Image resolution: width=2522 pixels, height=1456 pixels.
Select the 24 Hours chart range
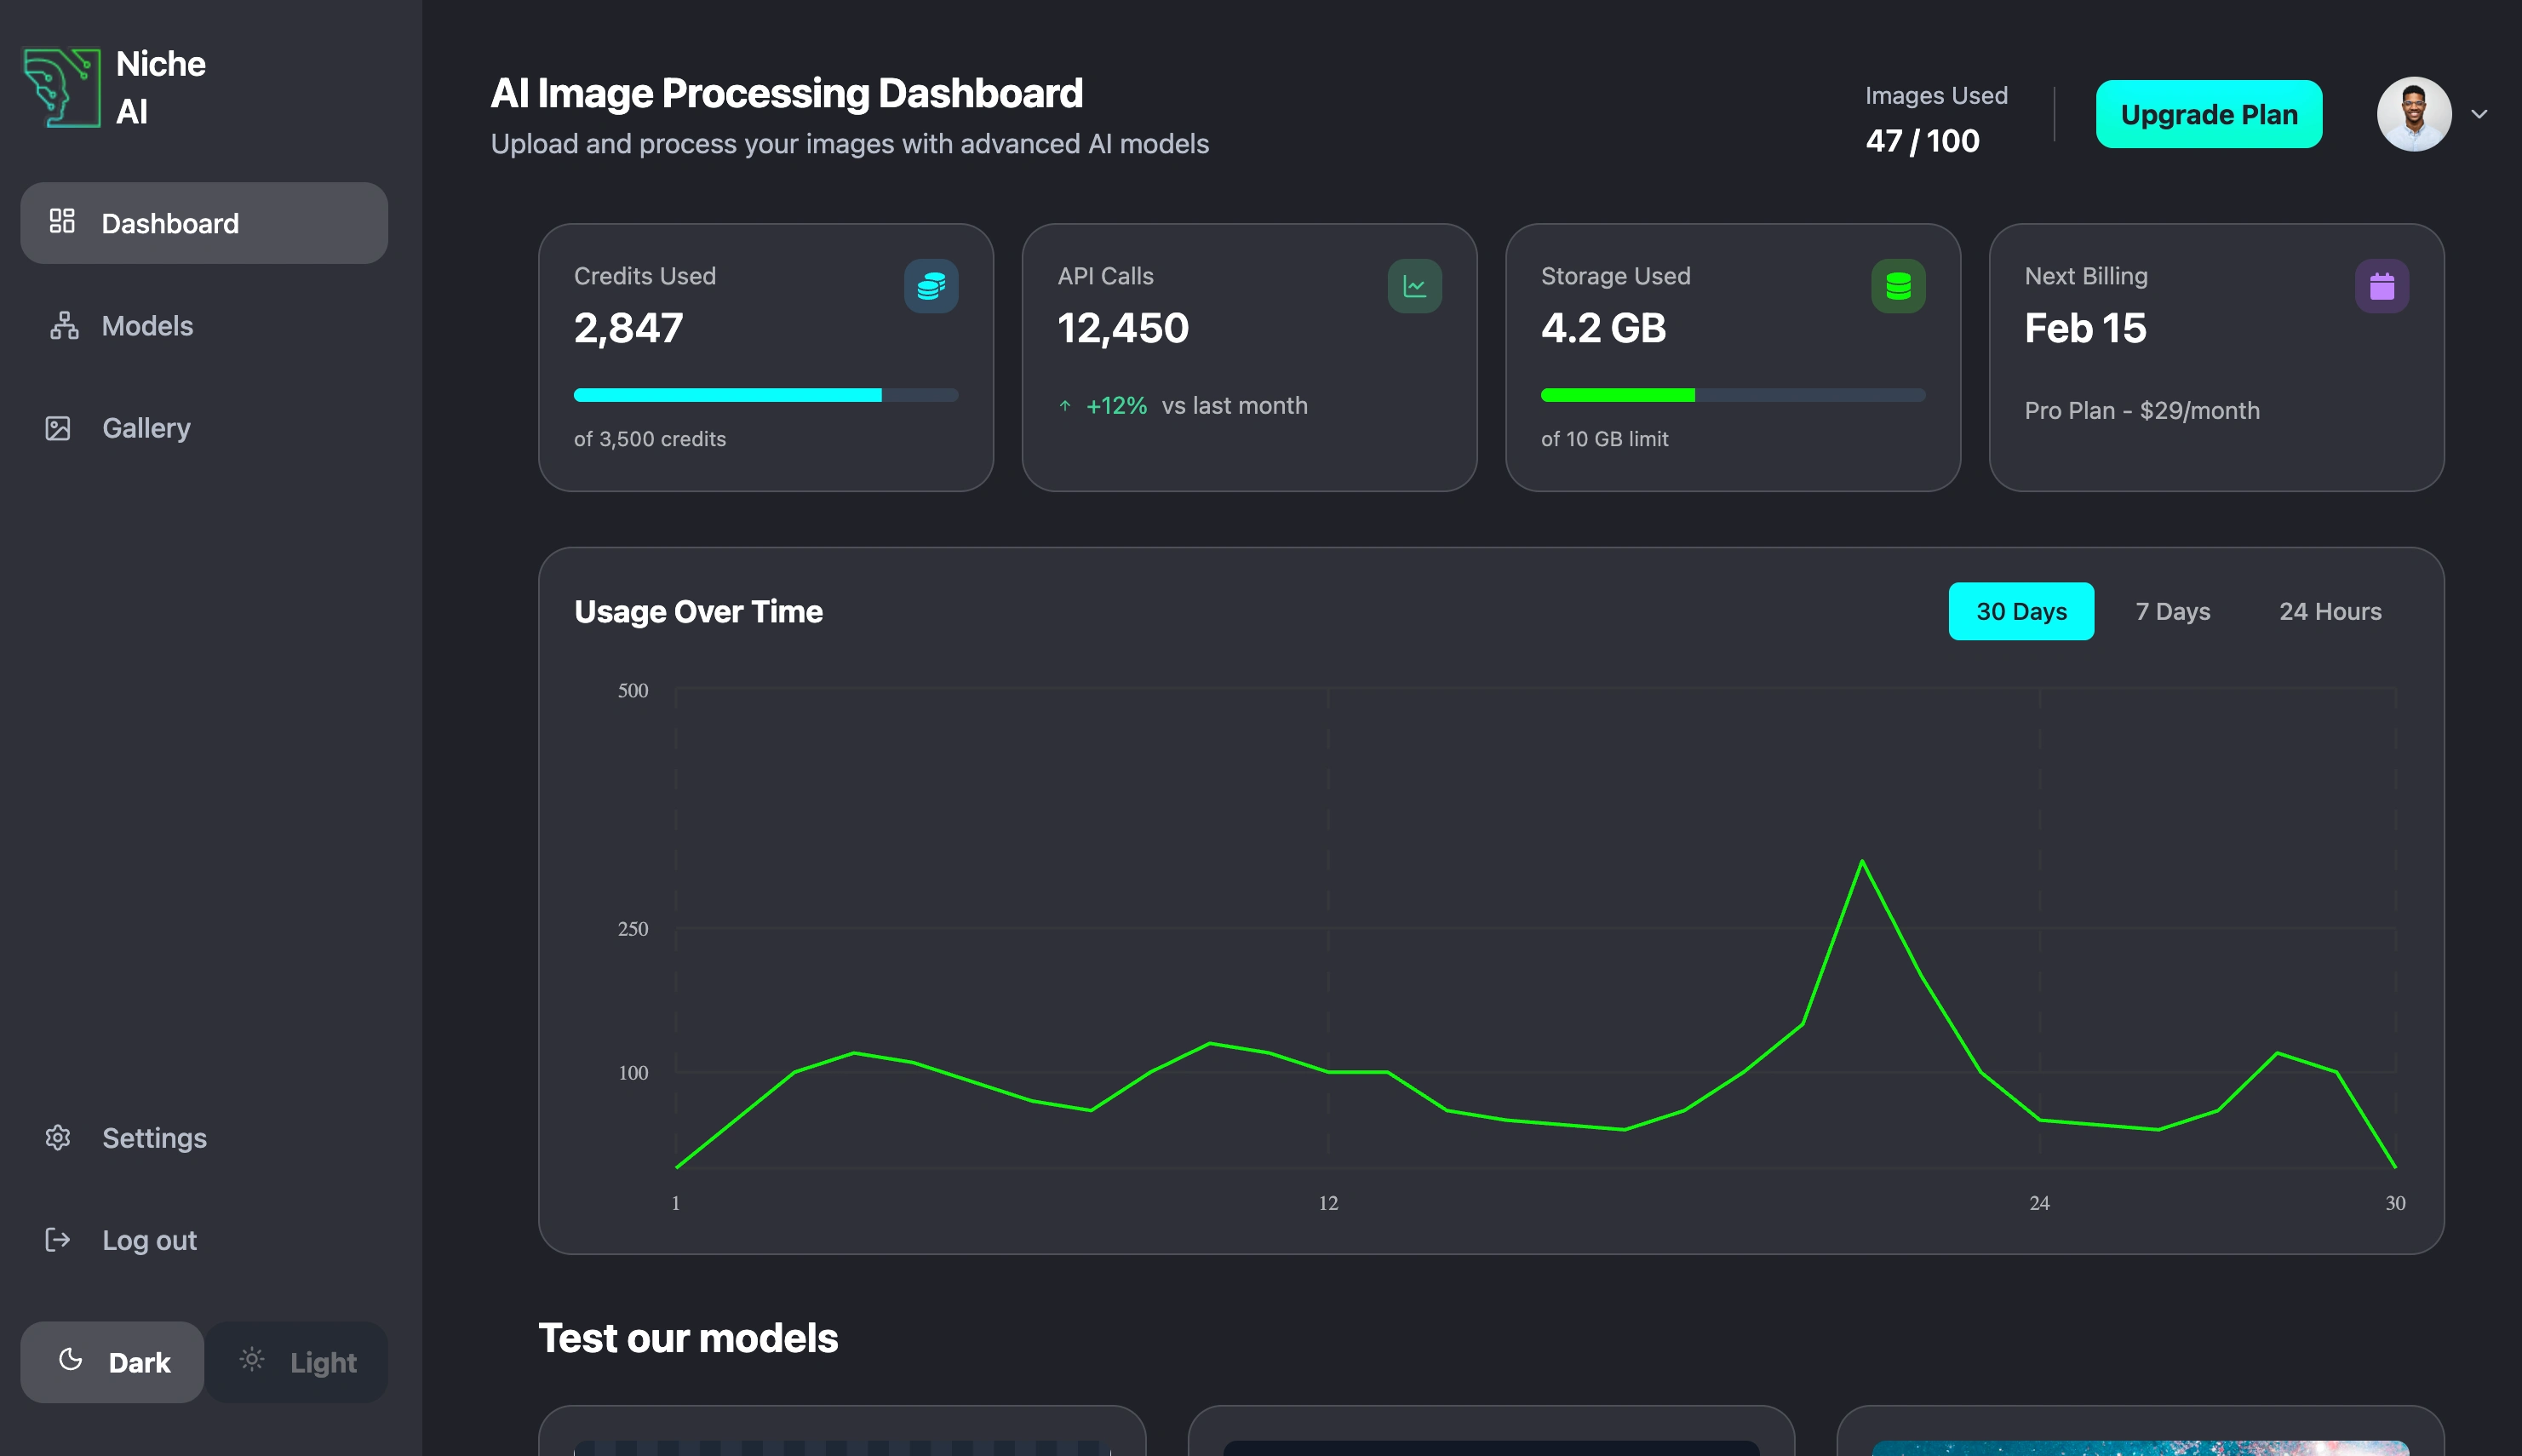point(2329,611)
